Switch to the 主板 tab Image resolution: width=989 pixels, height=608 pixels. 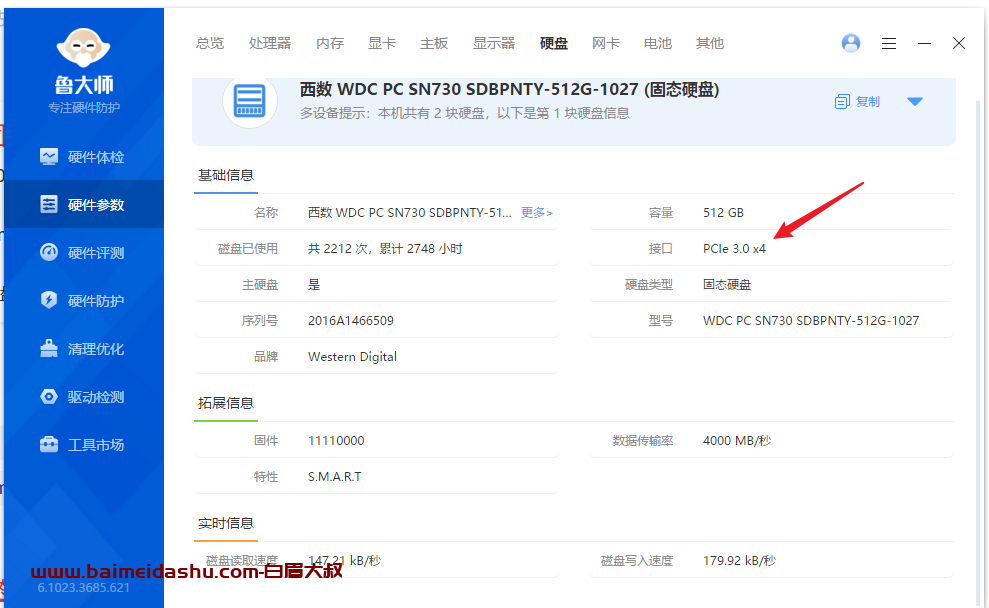tap(434, 43)
